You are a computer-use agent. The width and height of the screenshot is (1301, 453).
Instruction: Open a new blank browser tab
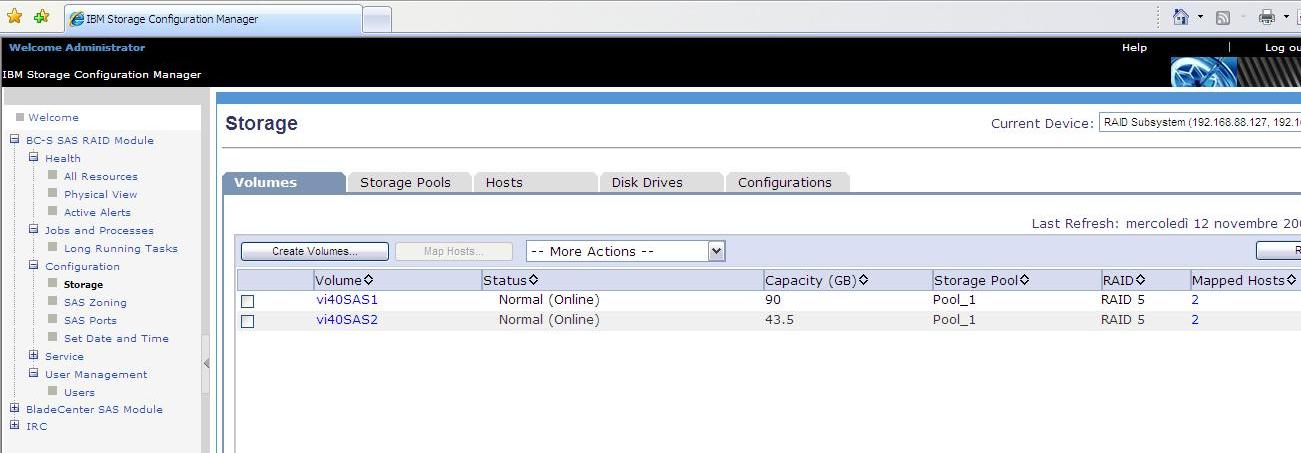tap(376, 20)
